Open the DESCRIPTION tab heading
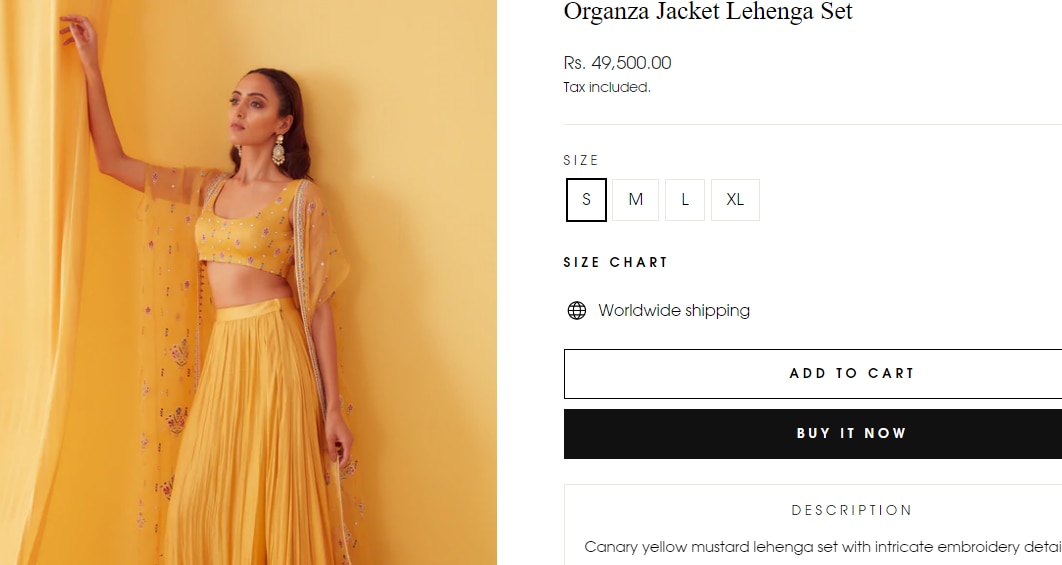The height and width of the screenshot is (565, 1062). [851, 510]
